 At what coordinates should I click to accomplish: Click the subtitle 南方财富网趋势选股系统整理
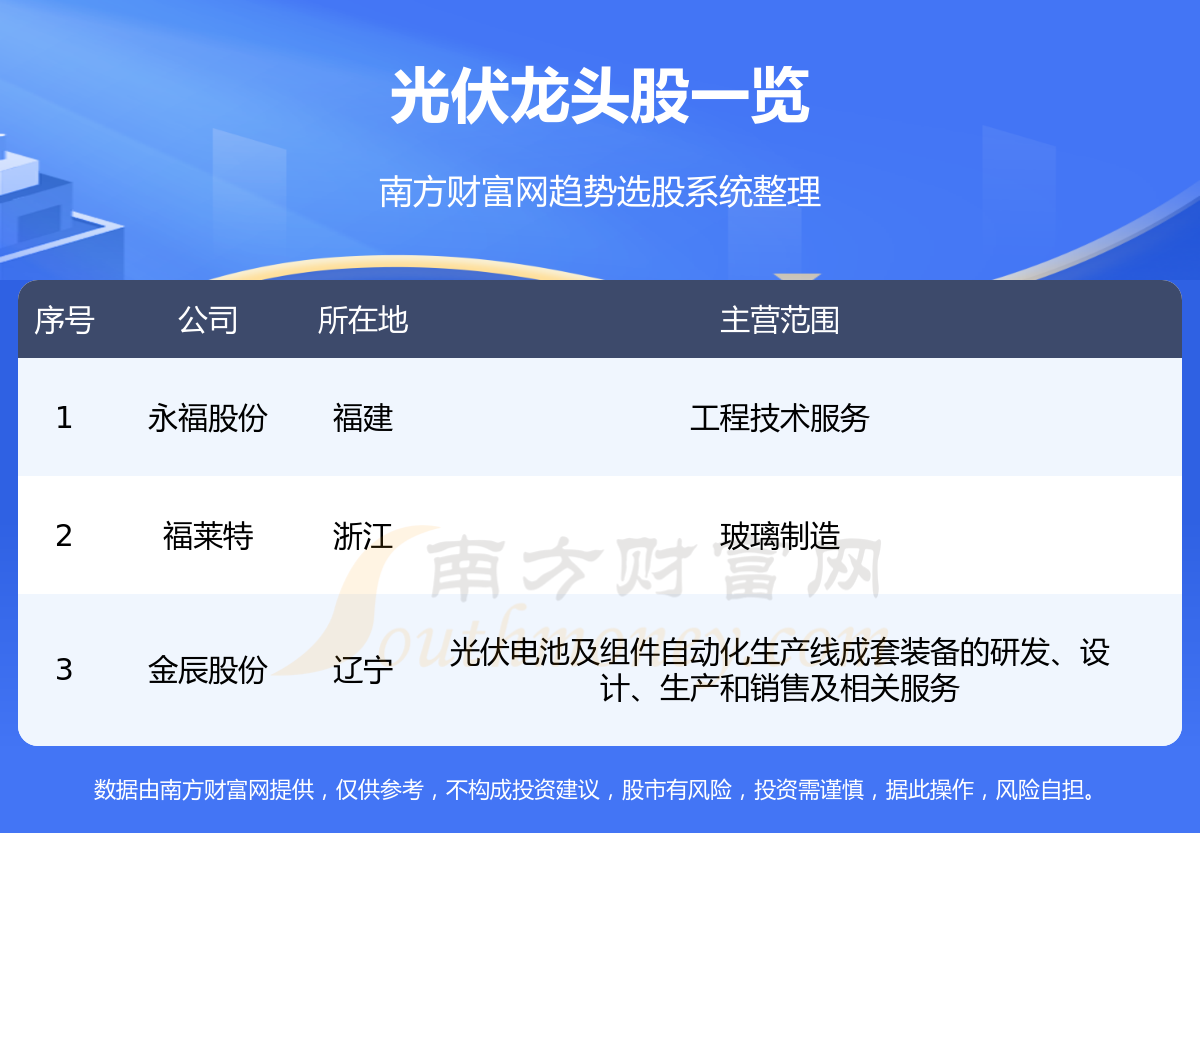[x=600, y=191]
